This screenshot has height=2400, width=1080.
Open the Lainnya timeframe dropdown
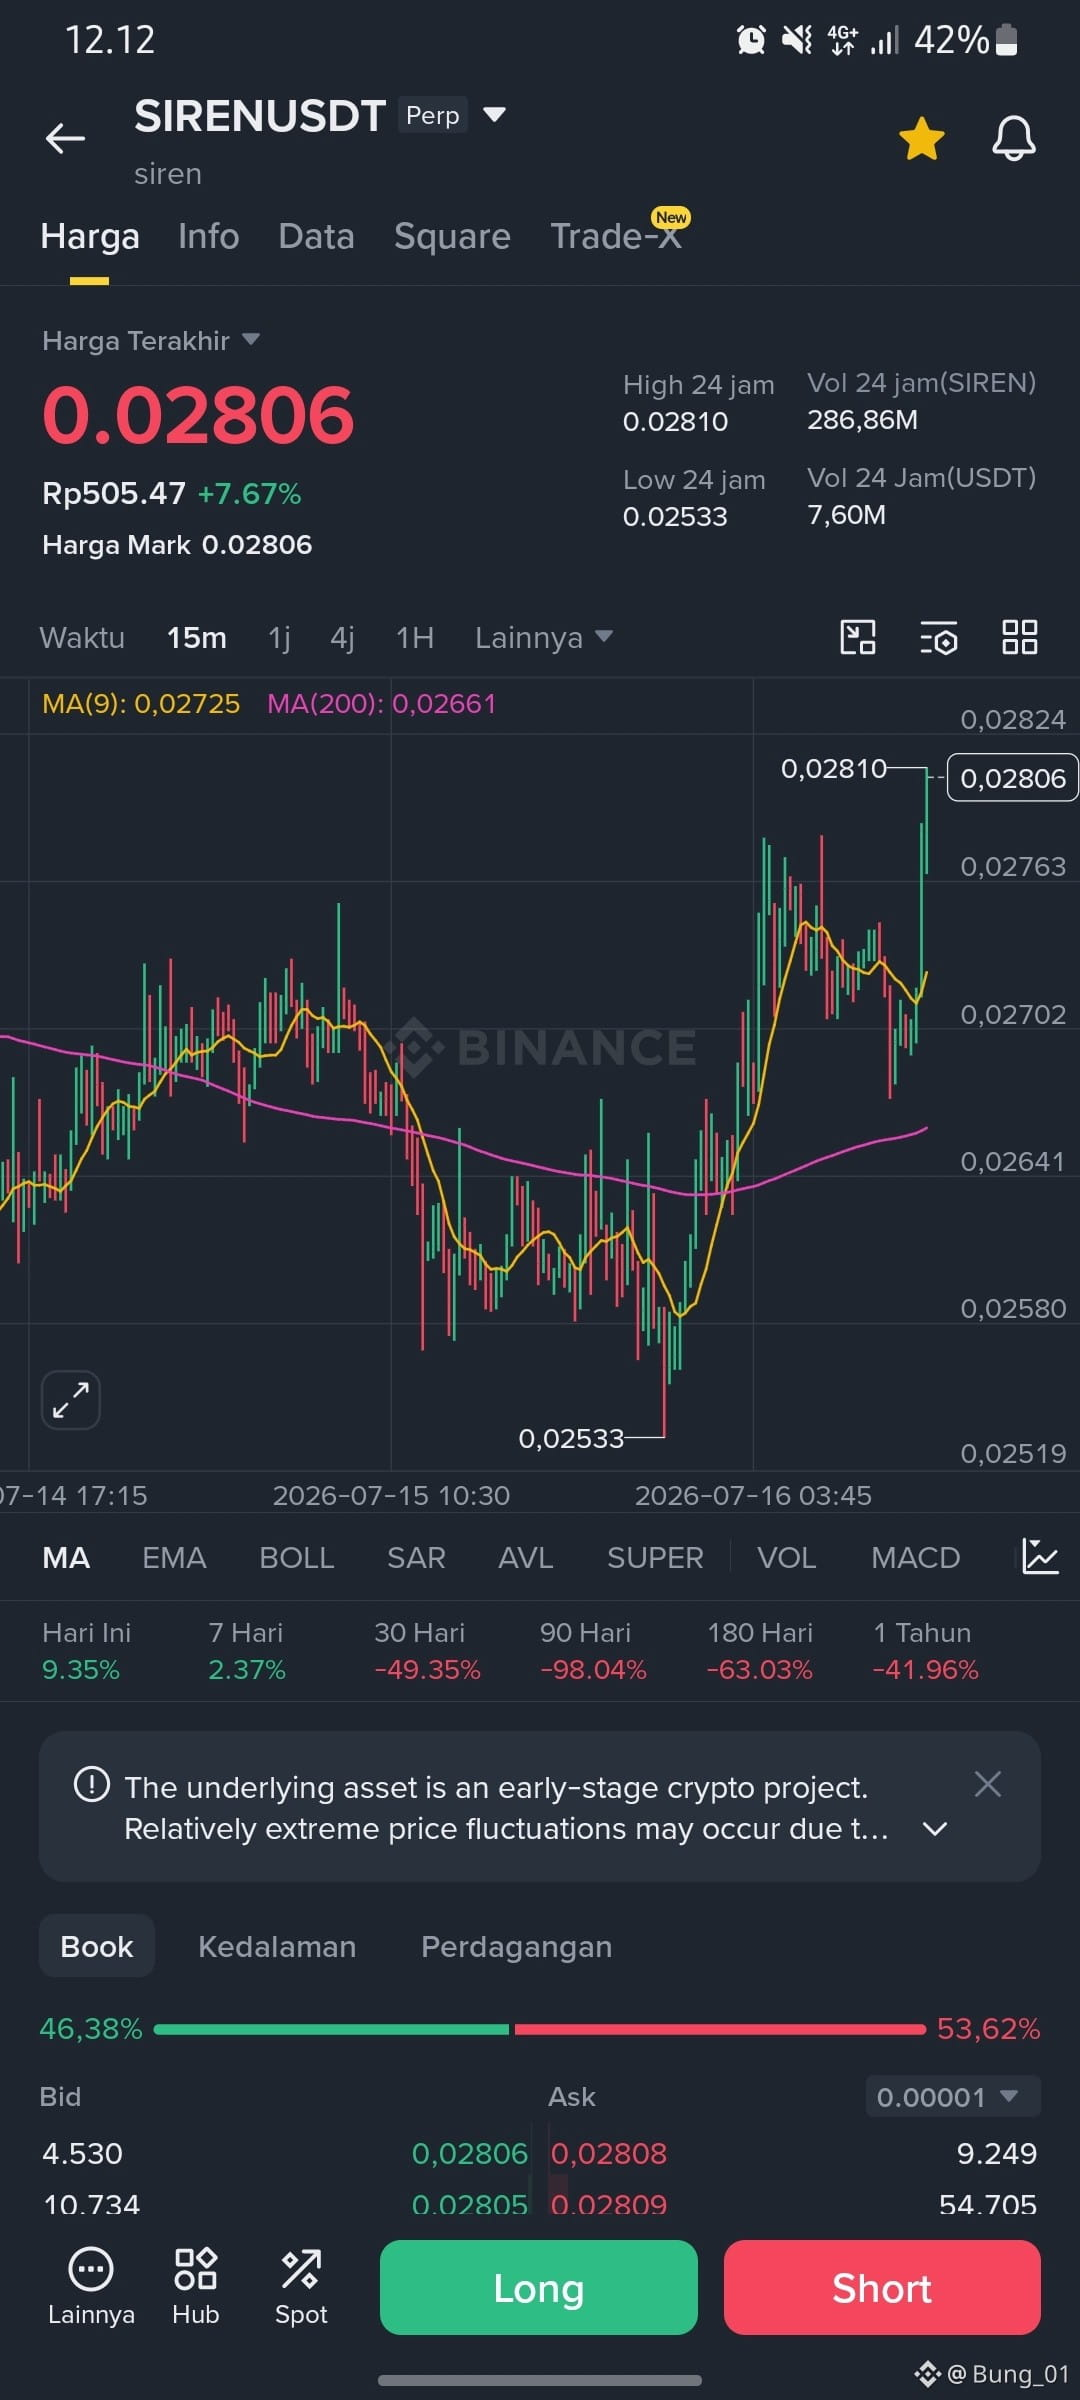coord(544,637)
